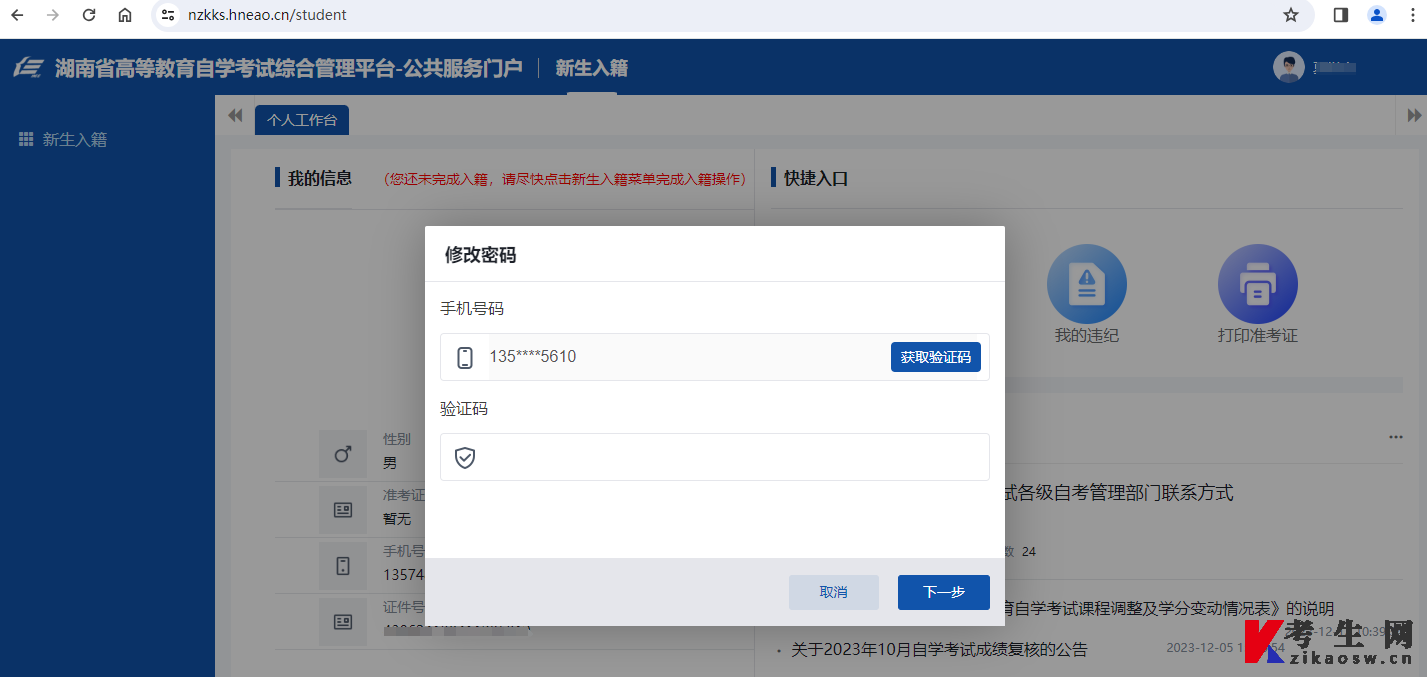Viewport: 1427px width, 677px height.
Task: Click the phone icon in 手机号码 field
Action: point(464,357)
